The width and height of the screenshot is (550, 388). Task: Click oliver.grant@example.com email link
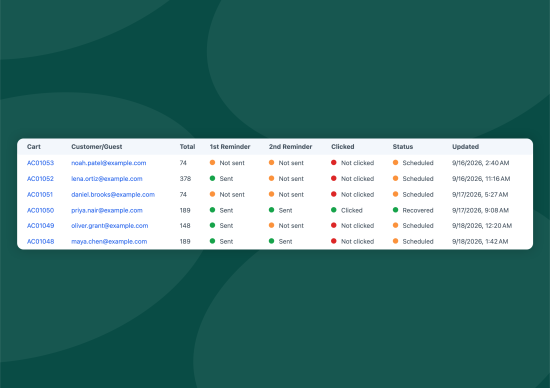pos(110,226)
